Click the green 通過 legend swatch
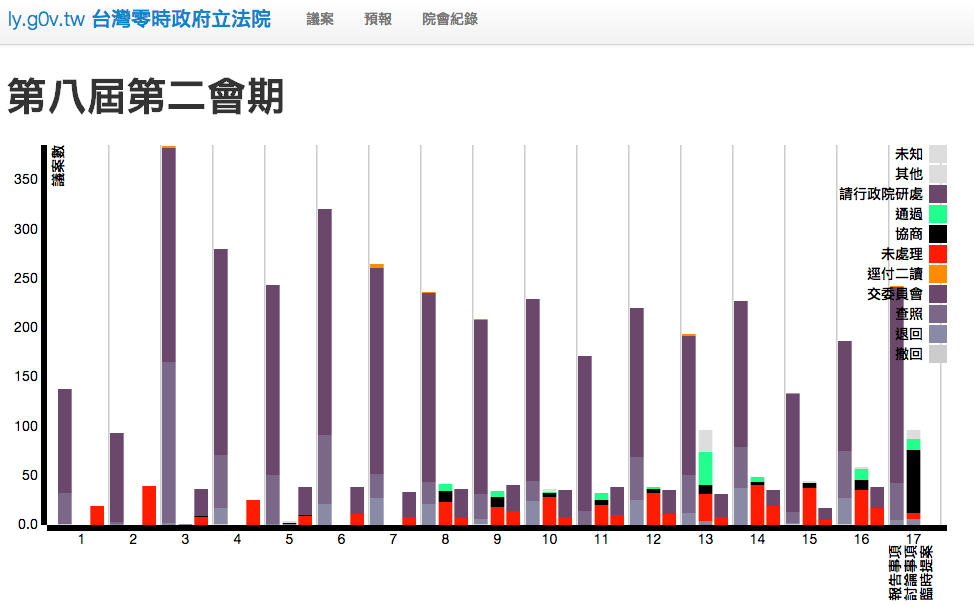Screen dimensions: 974x607 tap(937, 214)
